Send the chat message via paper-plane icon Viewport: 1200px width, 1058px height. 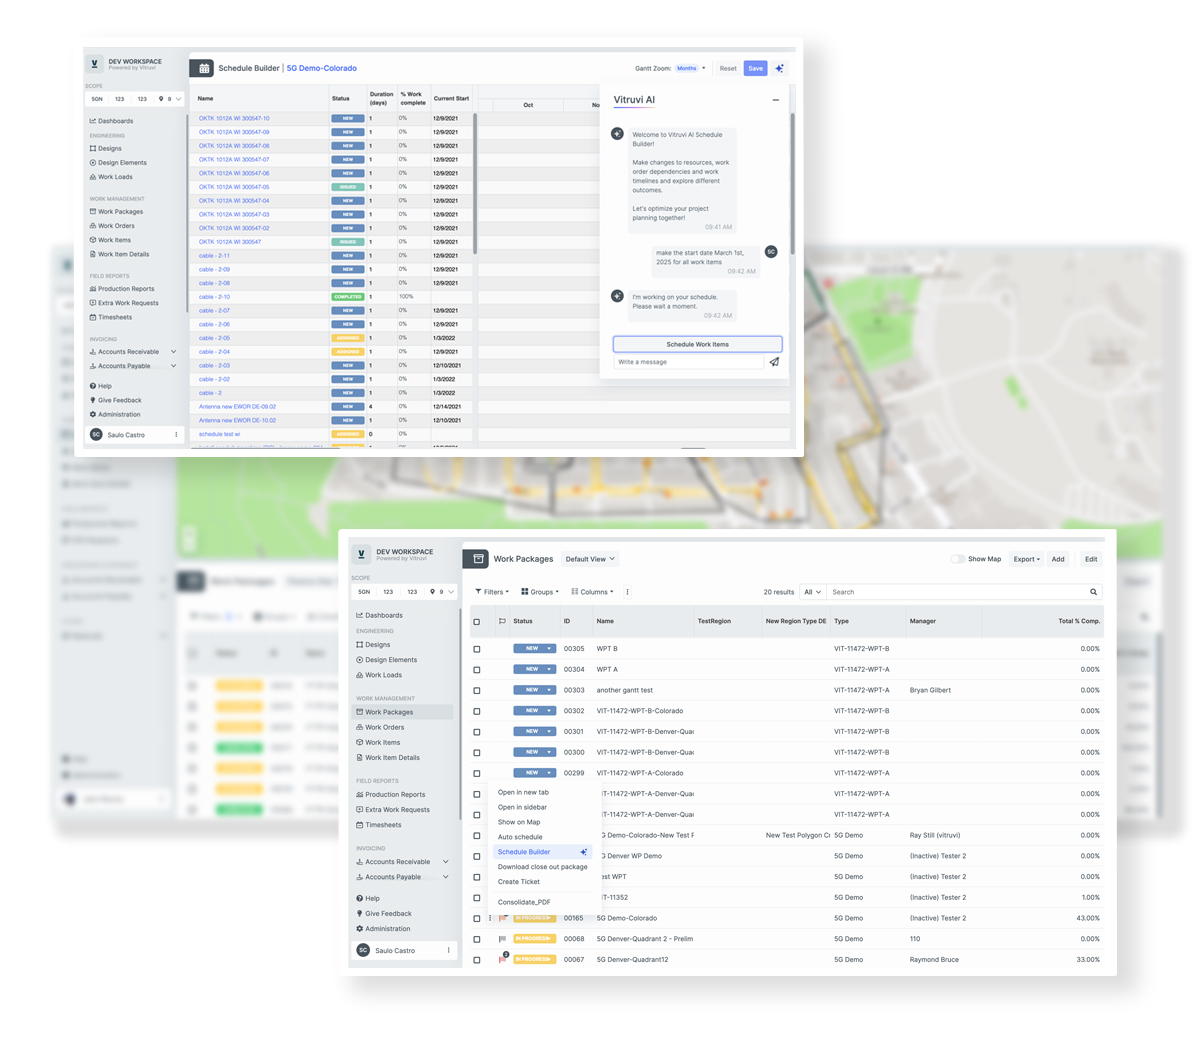[774, 362]
